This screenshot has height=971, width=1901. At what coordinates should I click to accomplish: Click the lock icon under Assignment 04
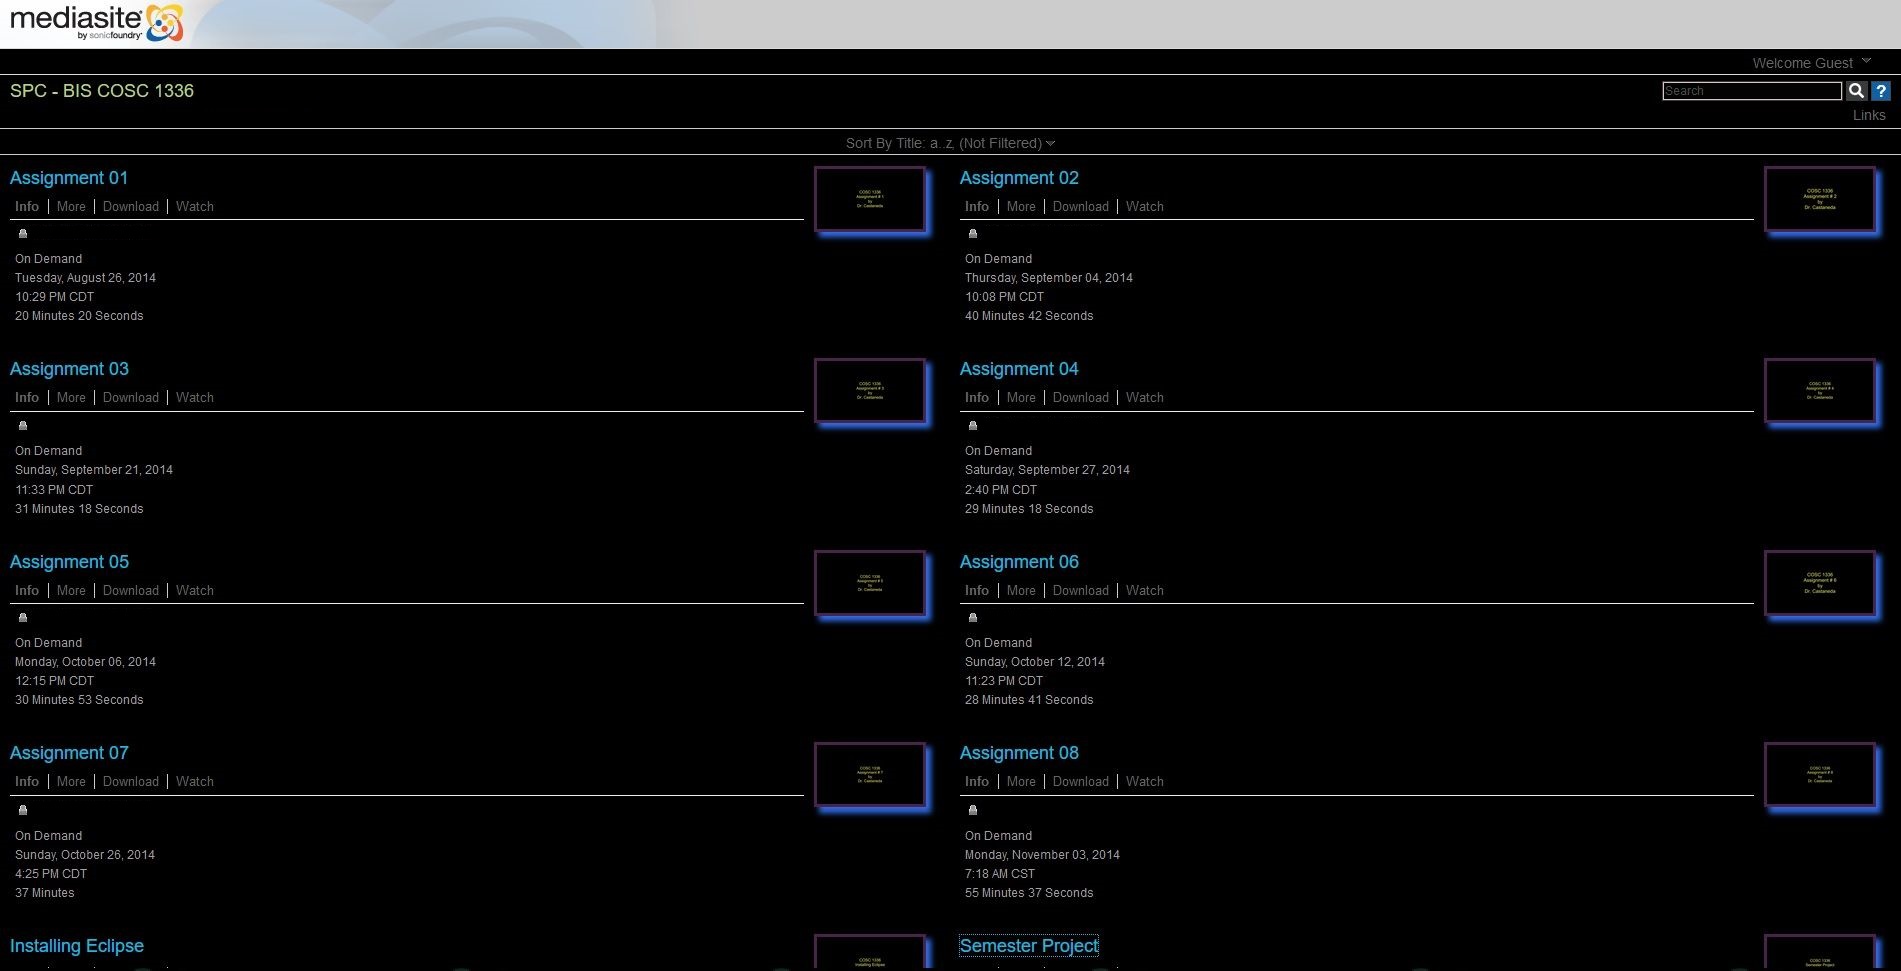click(x=973, y=426)
